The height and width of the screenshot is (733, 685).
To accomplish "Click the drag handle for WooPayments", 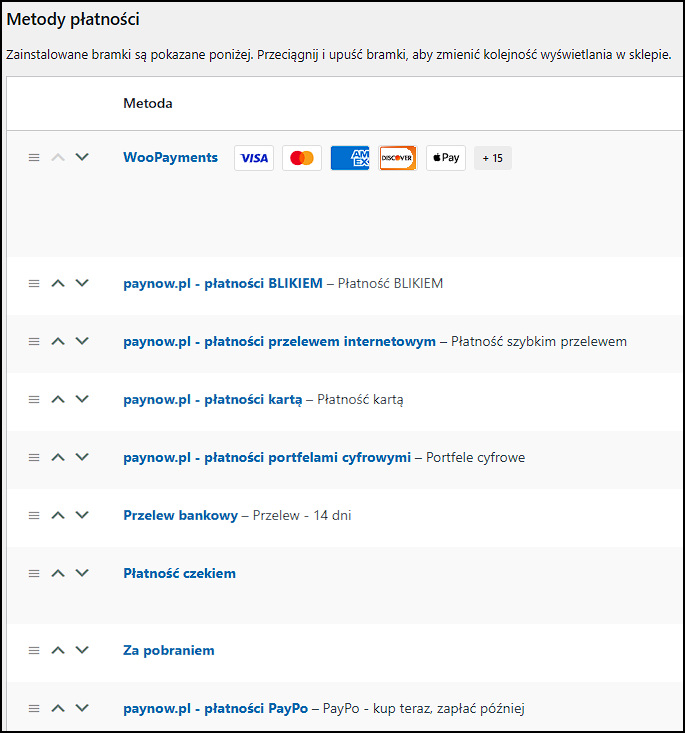I will pyautogui.click(x=34, y=158).
